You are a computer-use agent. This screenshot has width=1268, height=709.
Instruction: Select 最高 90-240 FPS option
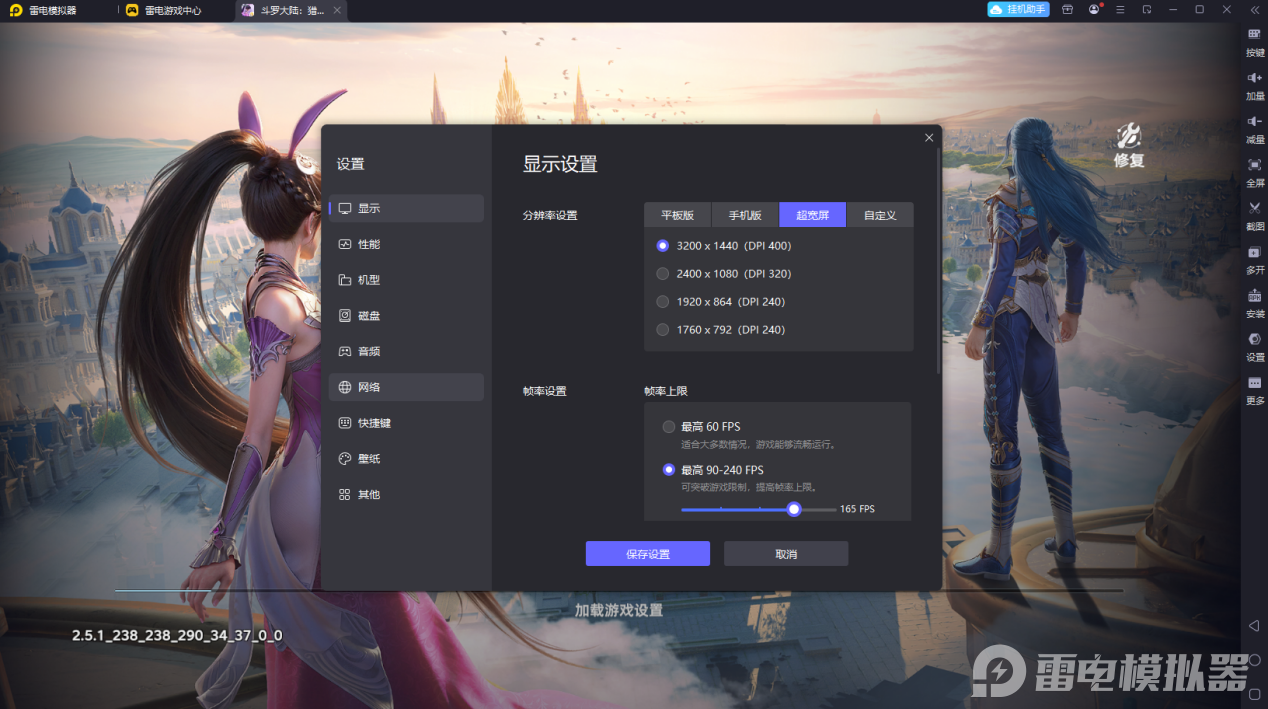[713, 470]
